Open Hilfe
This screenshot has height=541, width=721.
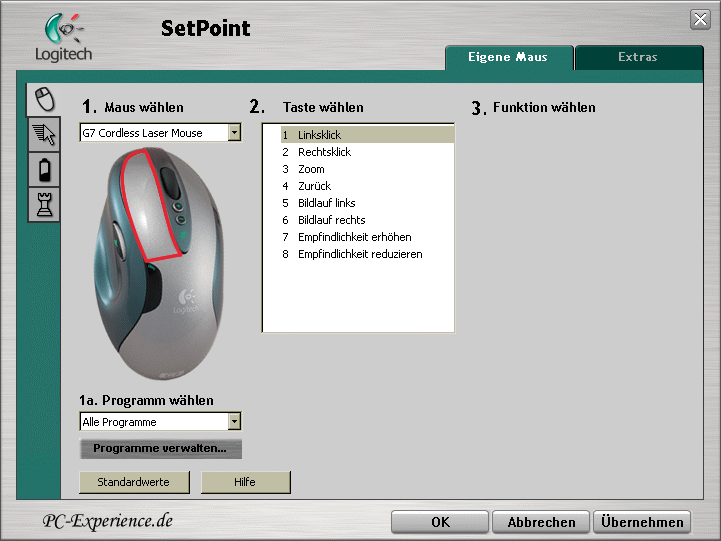(246, 482)
